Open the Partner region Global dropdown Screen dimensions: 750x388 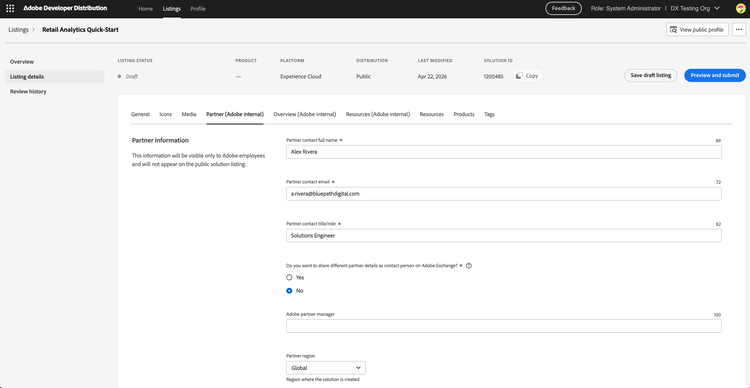[326, 368]
